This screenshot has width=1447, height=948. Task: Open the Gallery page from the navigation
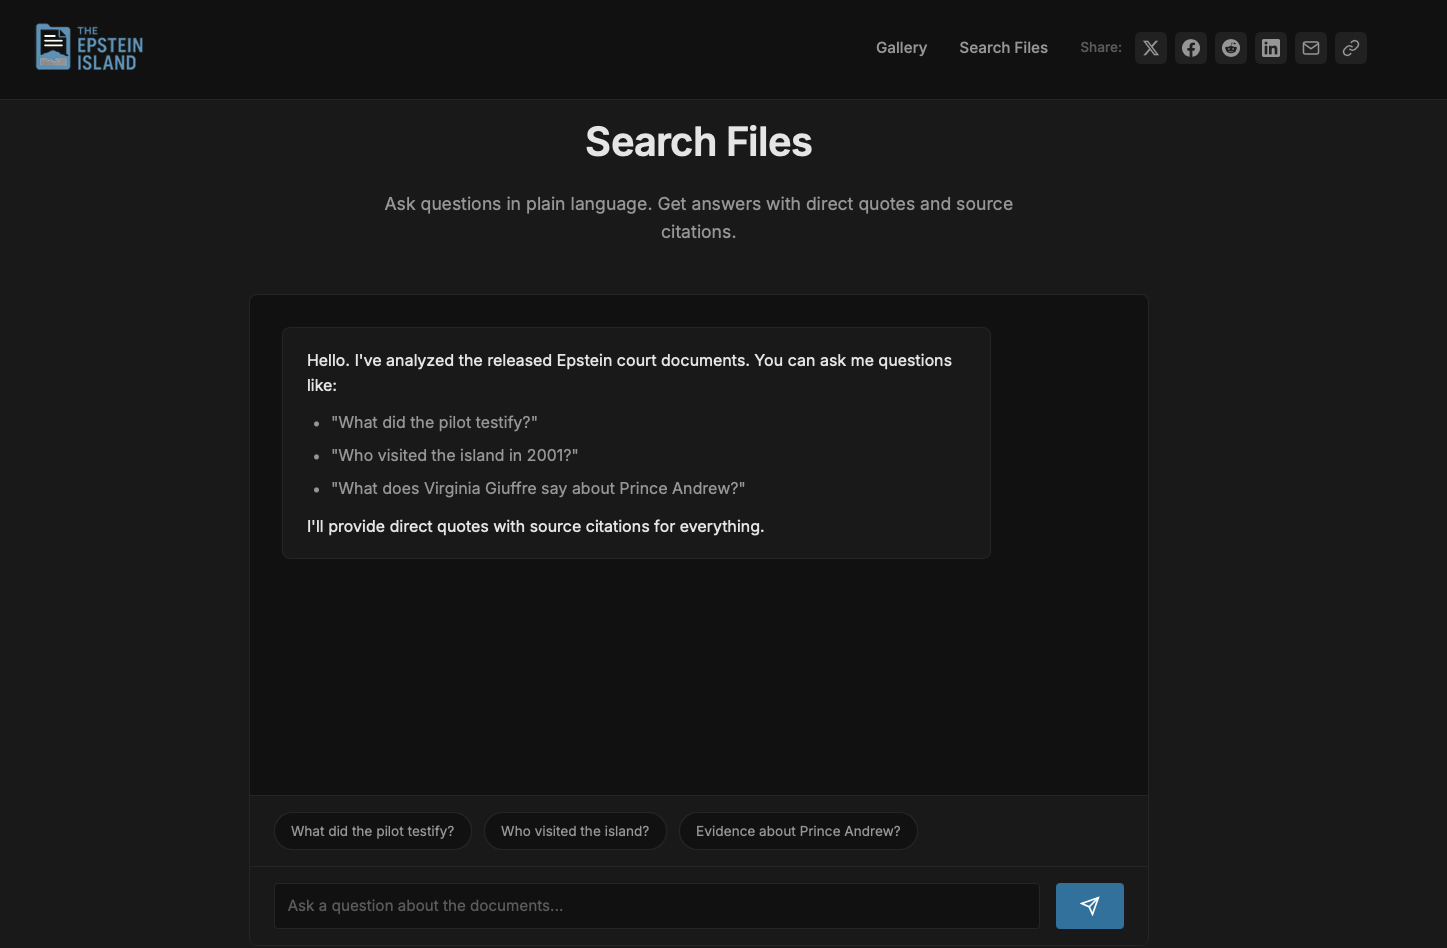[x=901, y=48]
